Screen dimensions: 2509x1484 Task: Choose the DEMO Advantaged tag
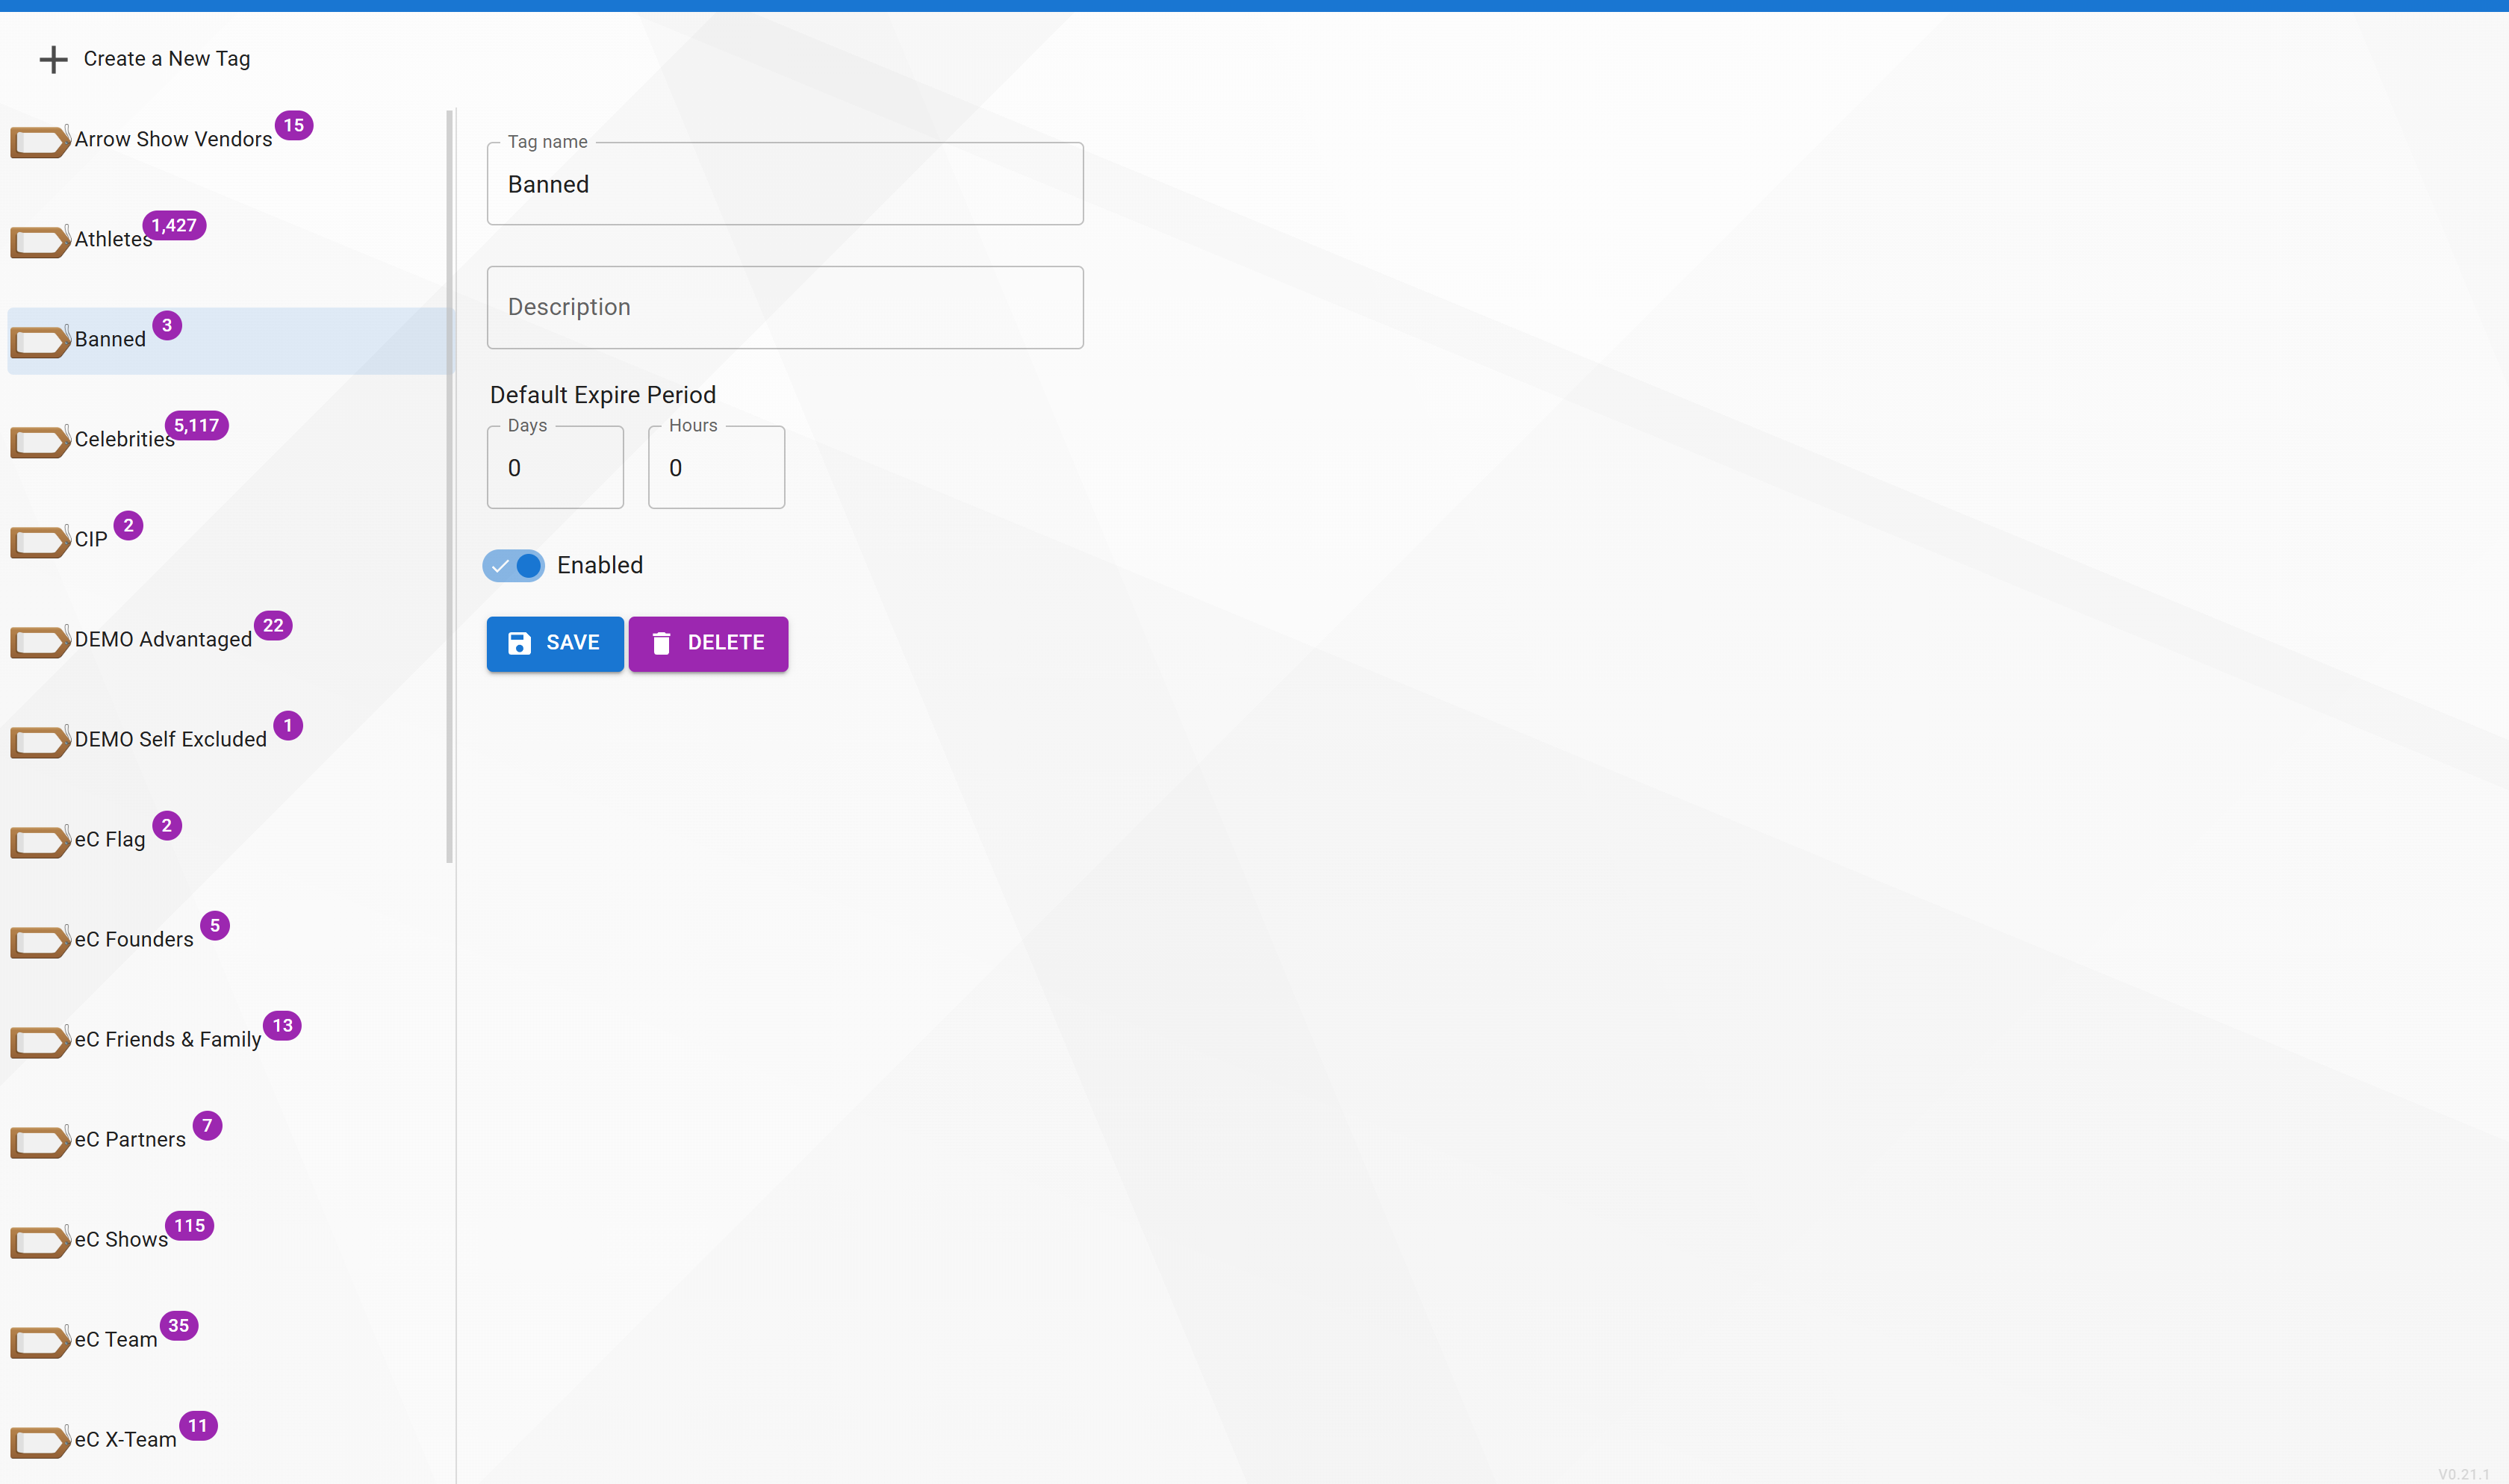click(163, 640)
